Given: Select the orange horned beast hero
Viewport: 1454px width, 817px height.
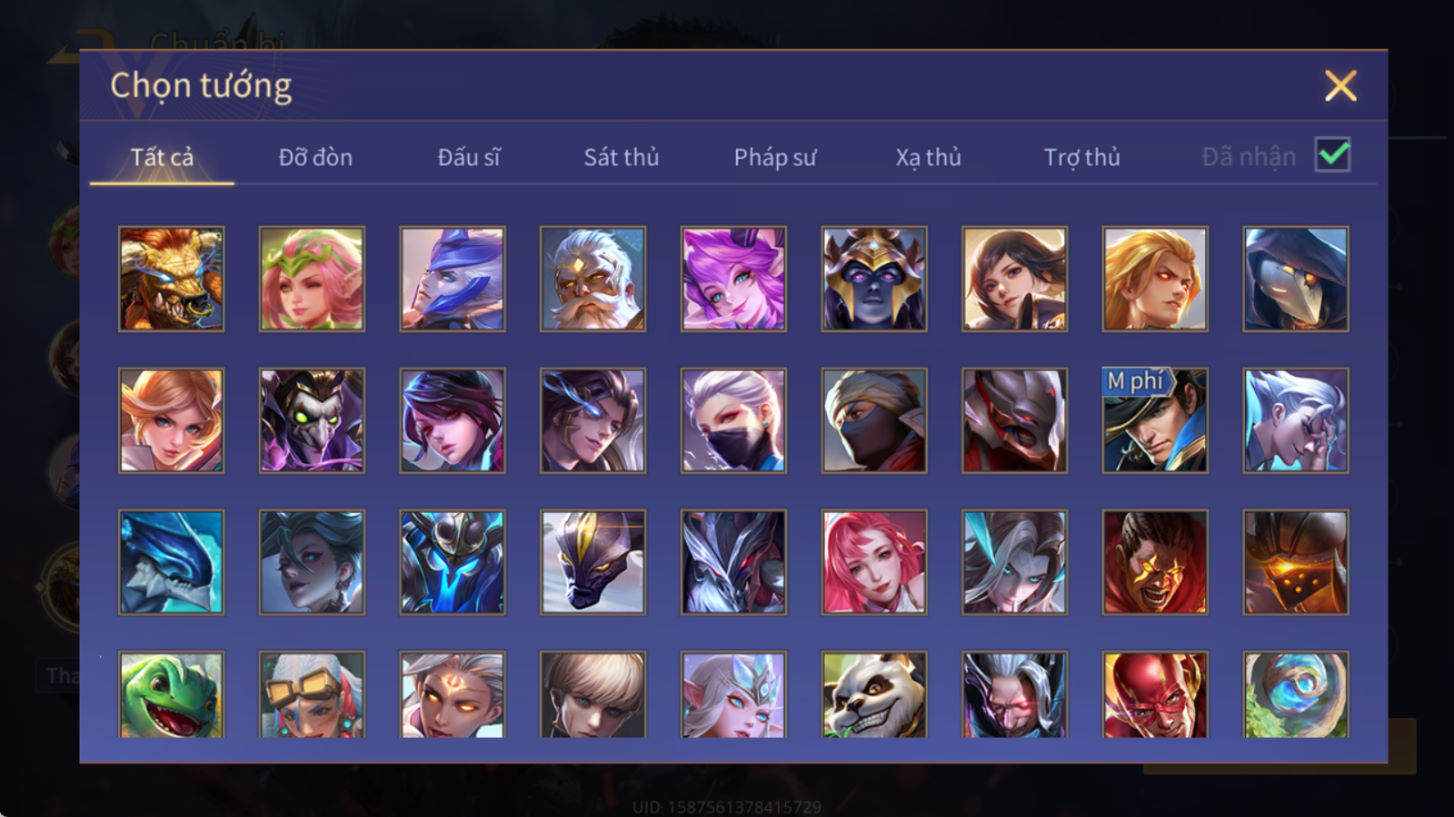Looking at the screenshot, I should tap(171, 278).
